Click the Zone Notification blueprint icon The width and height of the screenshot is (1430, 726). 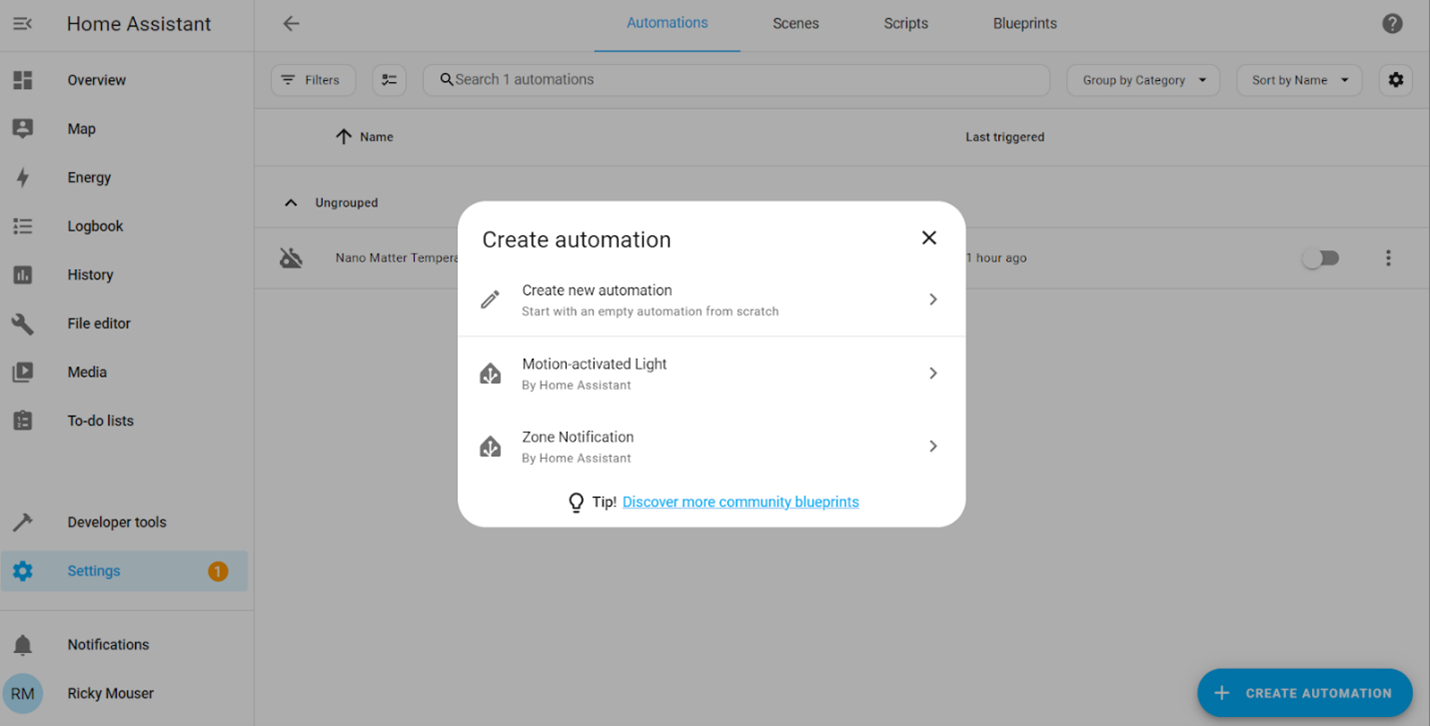click(490, 447)
